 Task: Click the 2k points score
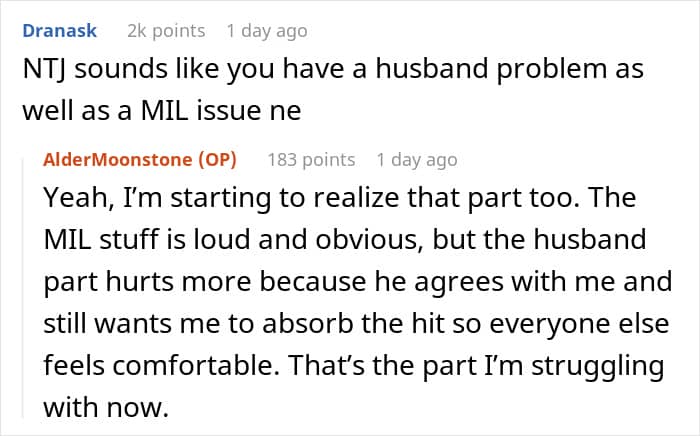pyautogui.click(x=166, y=31)
